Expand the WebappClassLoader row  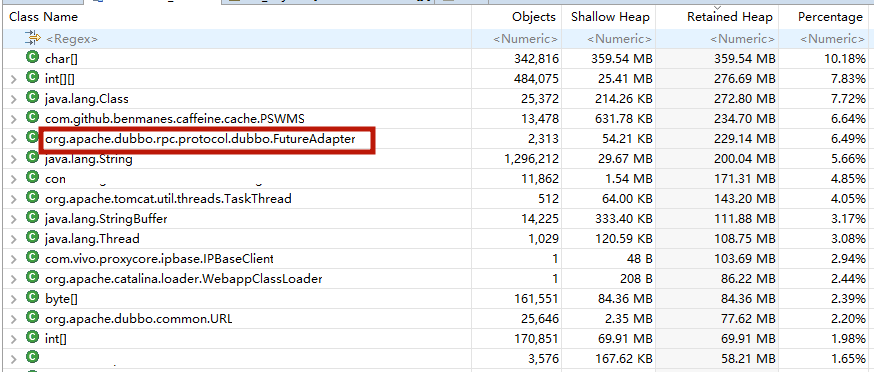[x=14, y=279]
